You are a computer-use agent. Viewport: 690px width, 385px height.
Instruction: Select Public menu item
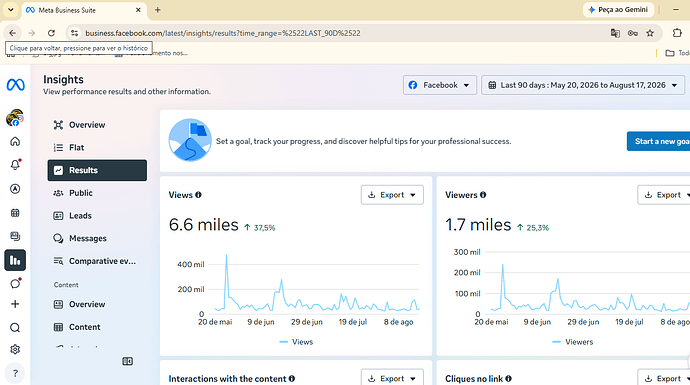[x=97, y=193]
